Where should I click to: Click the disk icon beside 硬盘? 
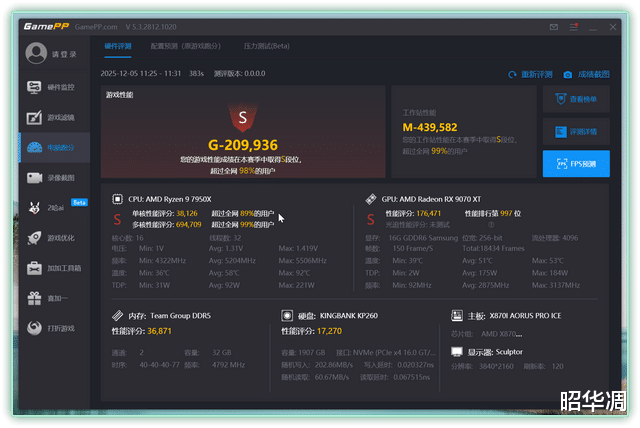[x=287, y=315]
